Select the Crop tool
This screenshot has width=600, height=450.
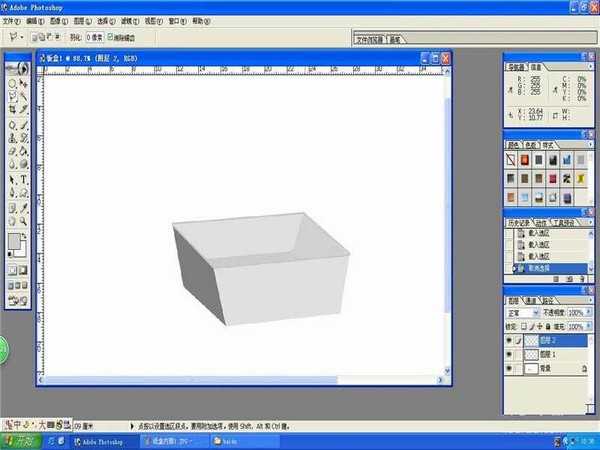12,109
